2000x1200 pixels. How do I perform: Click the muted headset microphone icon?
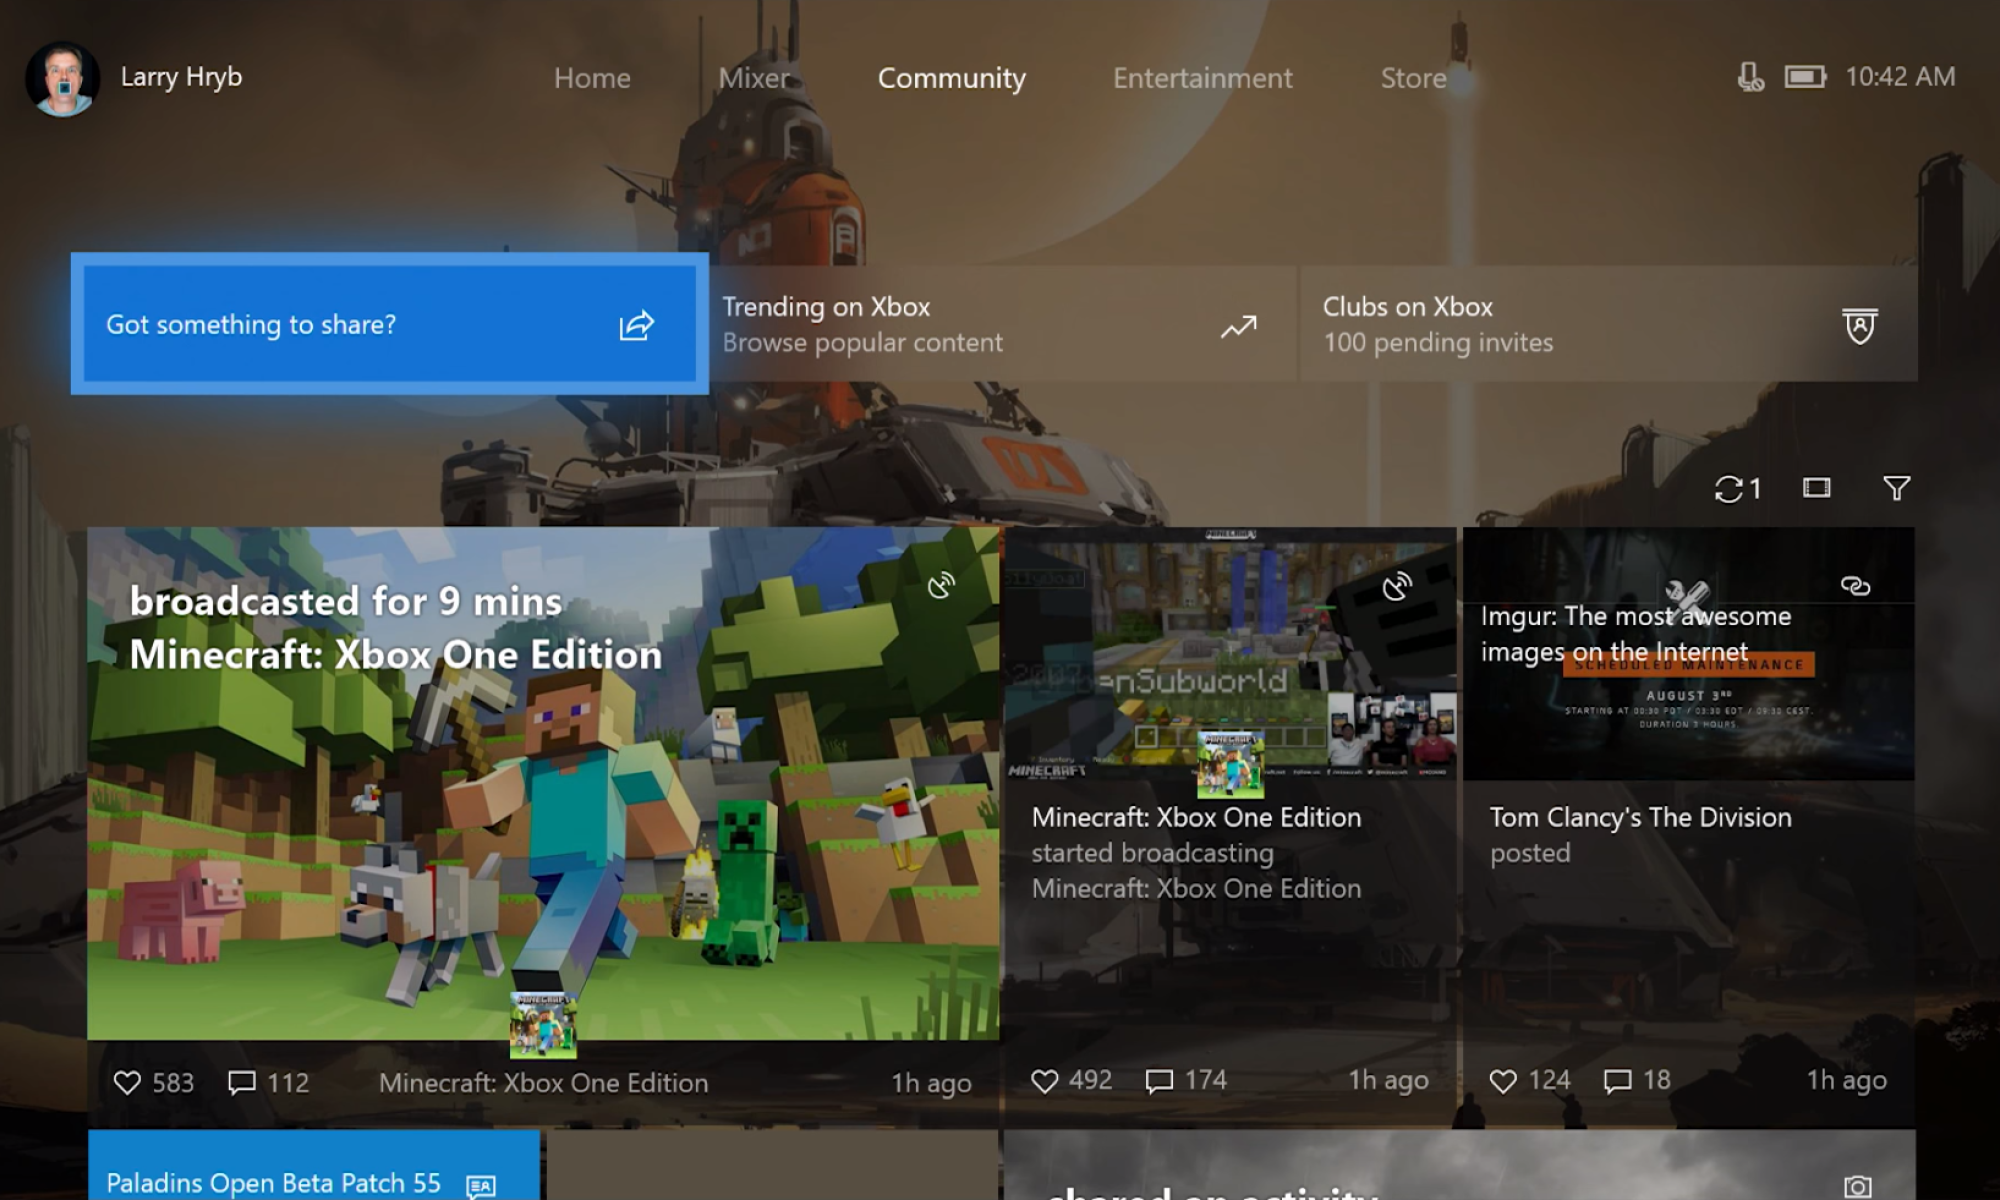(x=1750, y=77)
